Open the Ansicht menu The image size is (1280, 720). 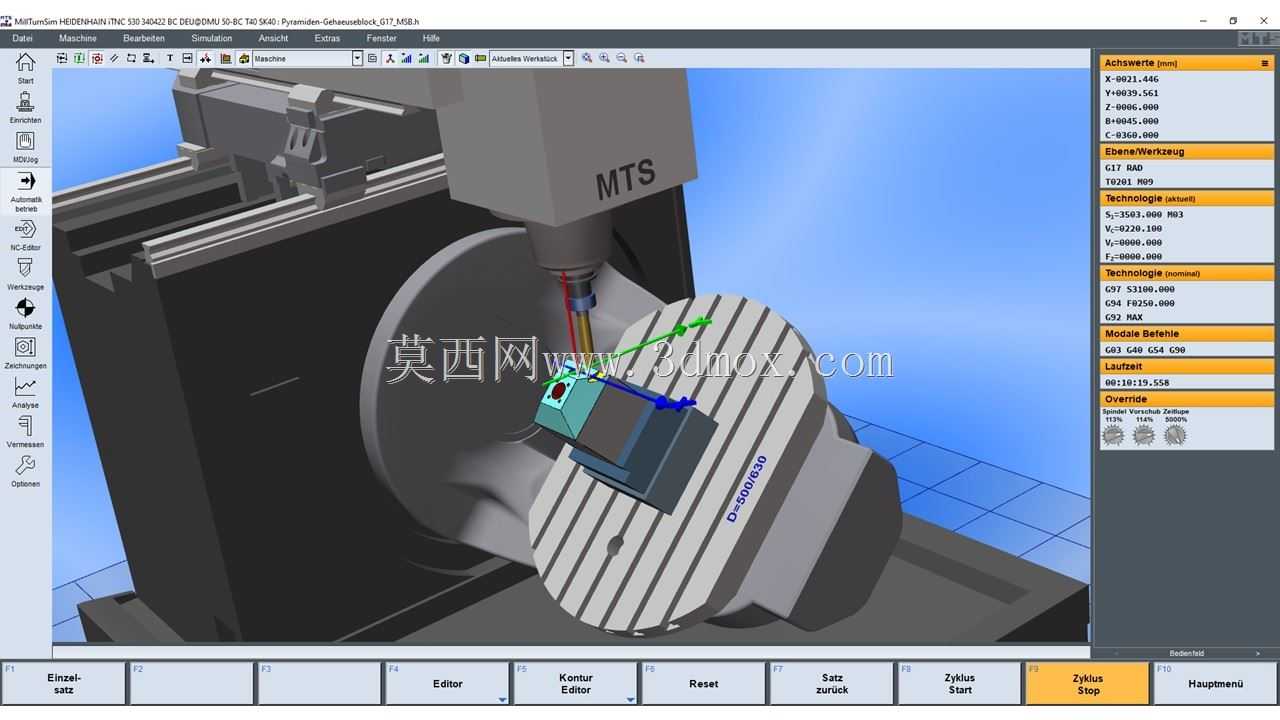[x=273, y=38]
